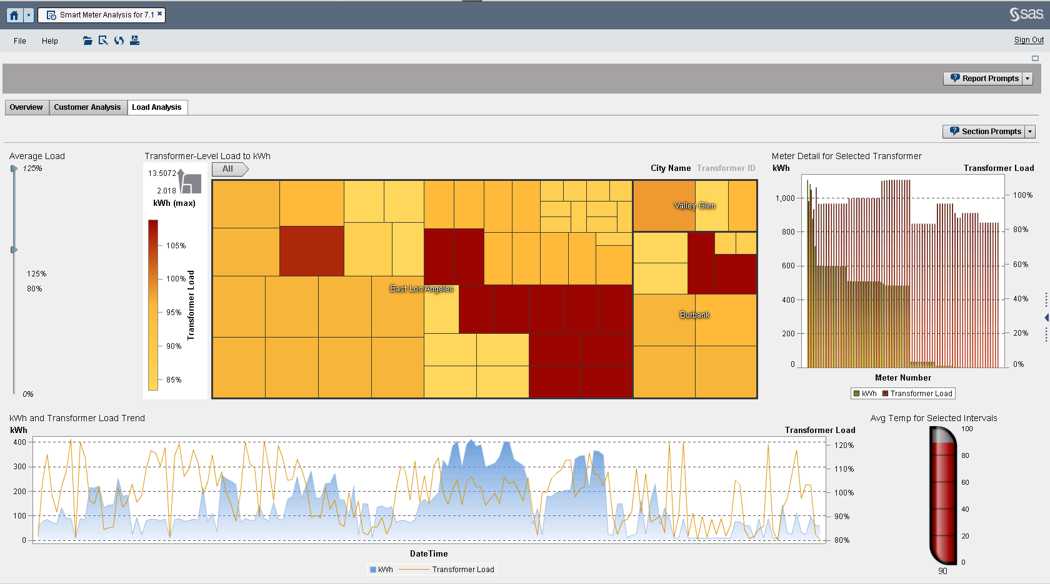Sign out of the session
This screenshot has height=584, width=1050.
tap(1029, 40)
